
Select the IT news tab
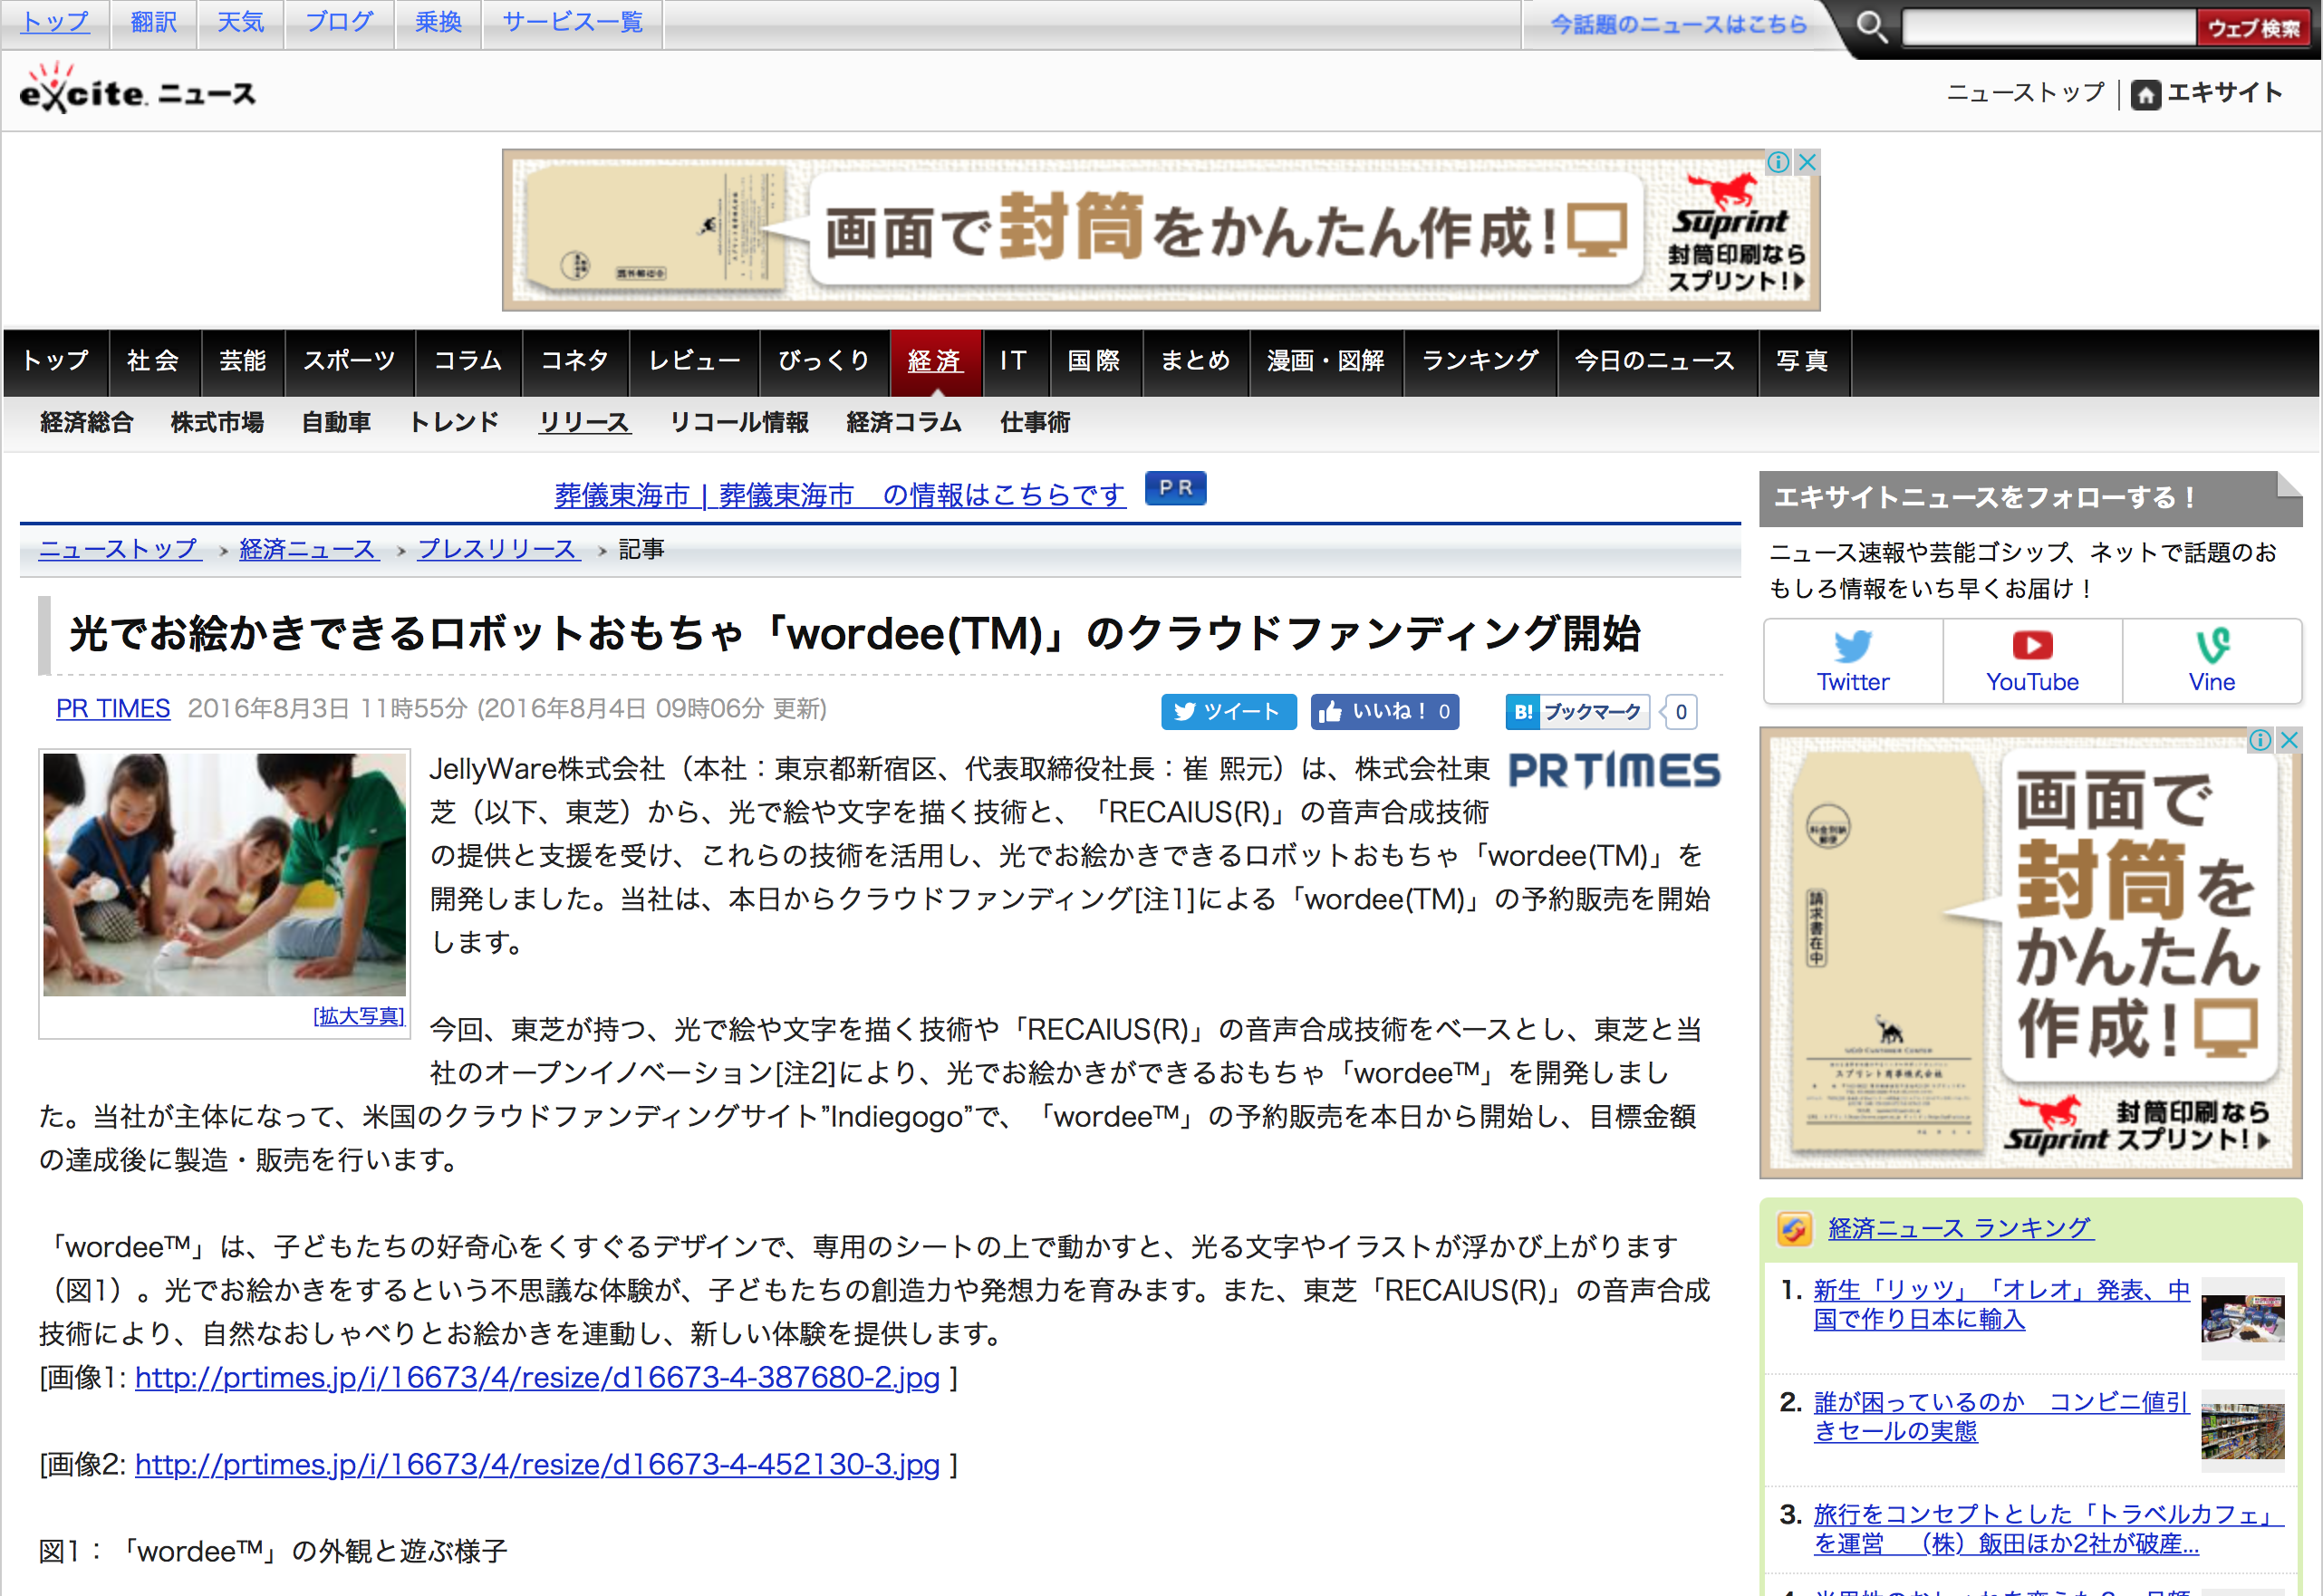pyautogui.click(x=1014, y=361)
